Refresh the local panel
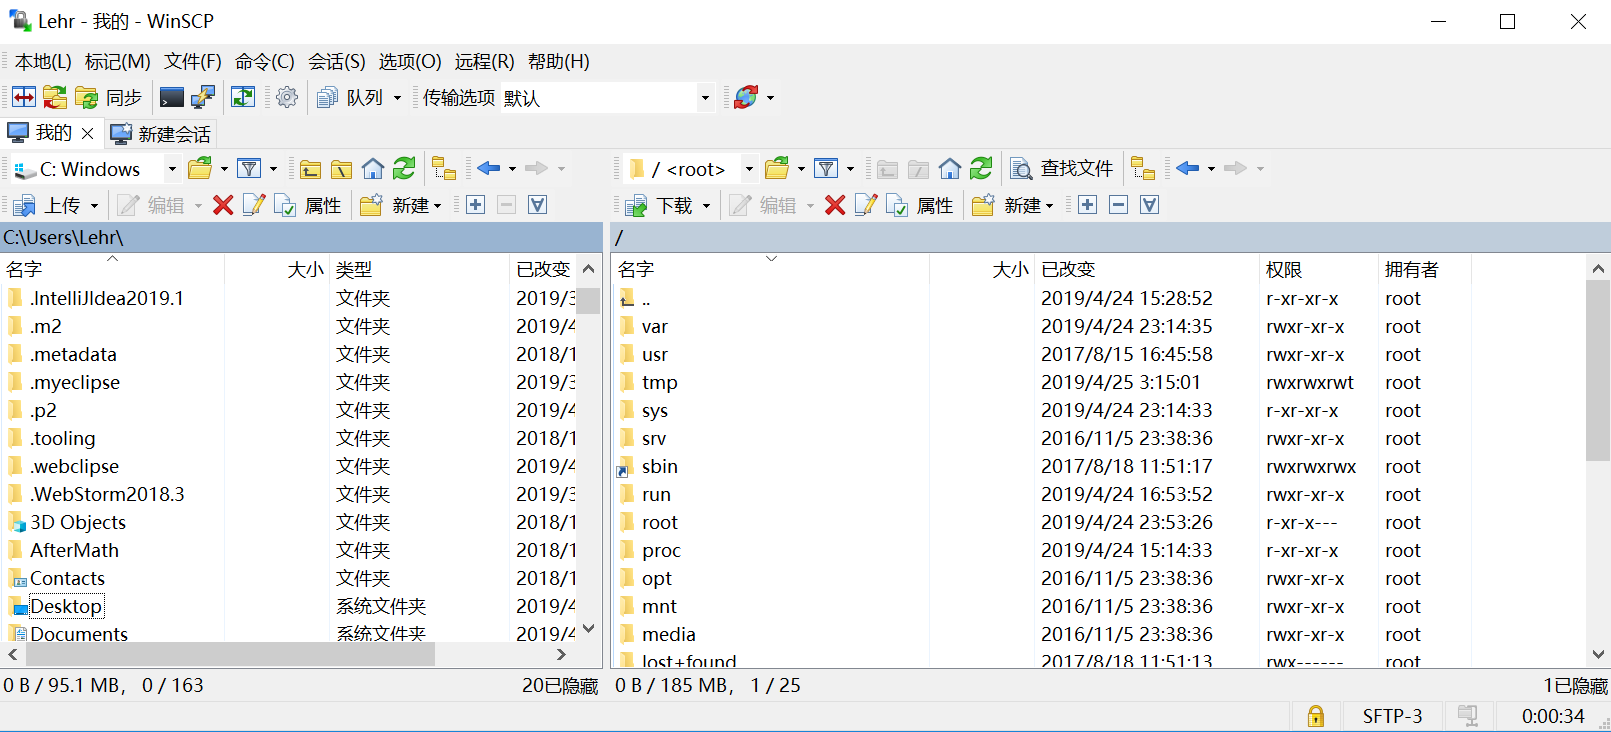This screenshot has height=732, width=1611. (x=404, y=168)
